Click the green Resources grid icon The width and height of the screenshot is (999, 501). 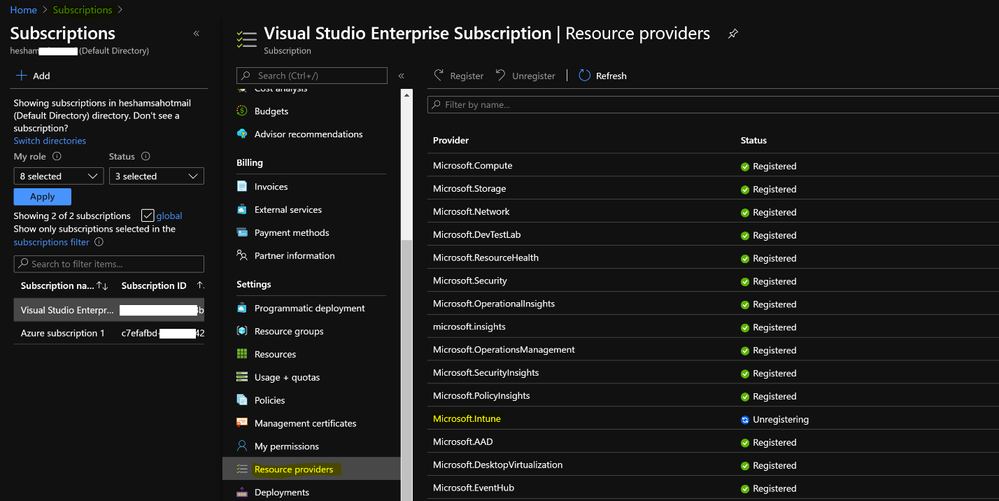pos(242,354)
